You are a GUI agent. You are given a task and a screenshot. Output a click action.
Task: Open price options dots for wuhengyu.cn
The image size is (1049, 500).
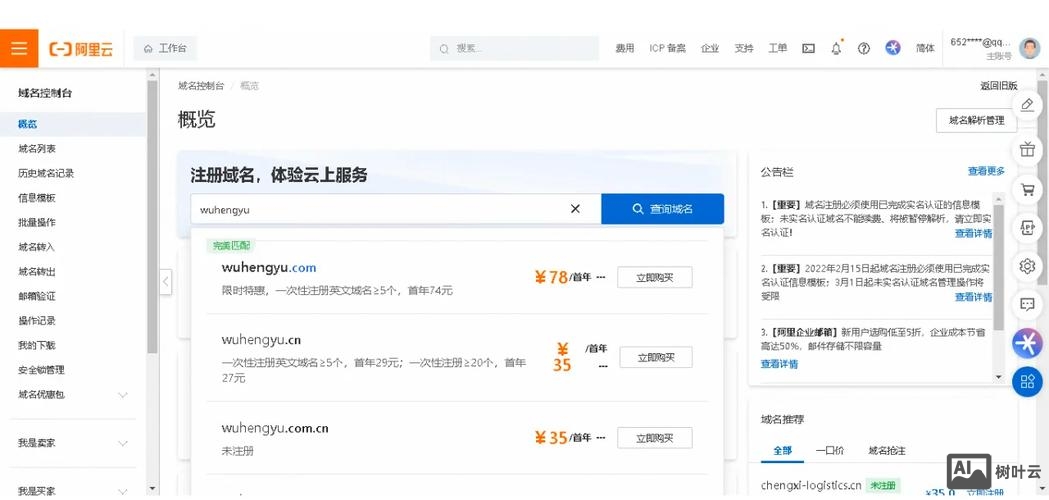[603, 366]
